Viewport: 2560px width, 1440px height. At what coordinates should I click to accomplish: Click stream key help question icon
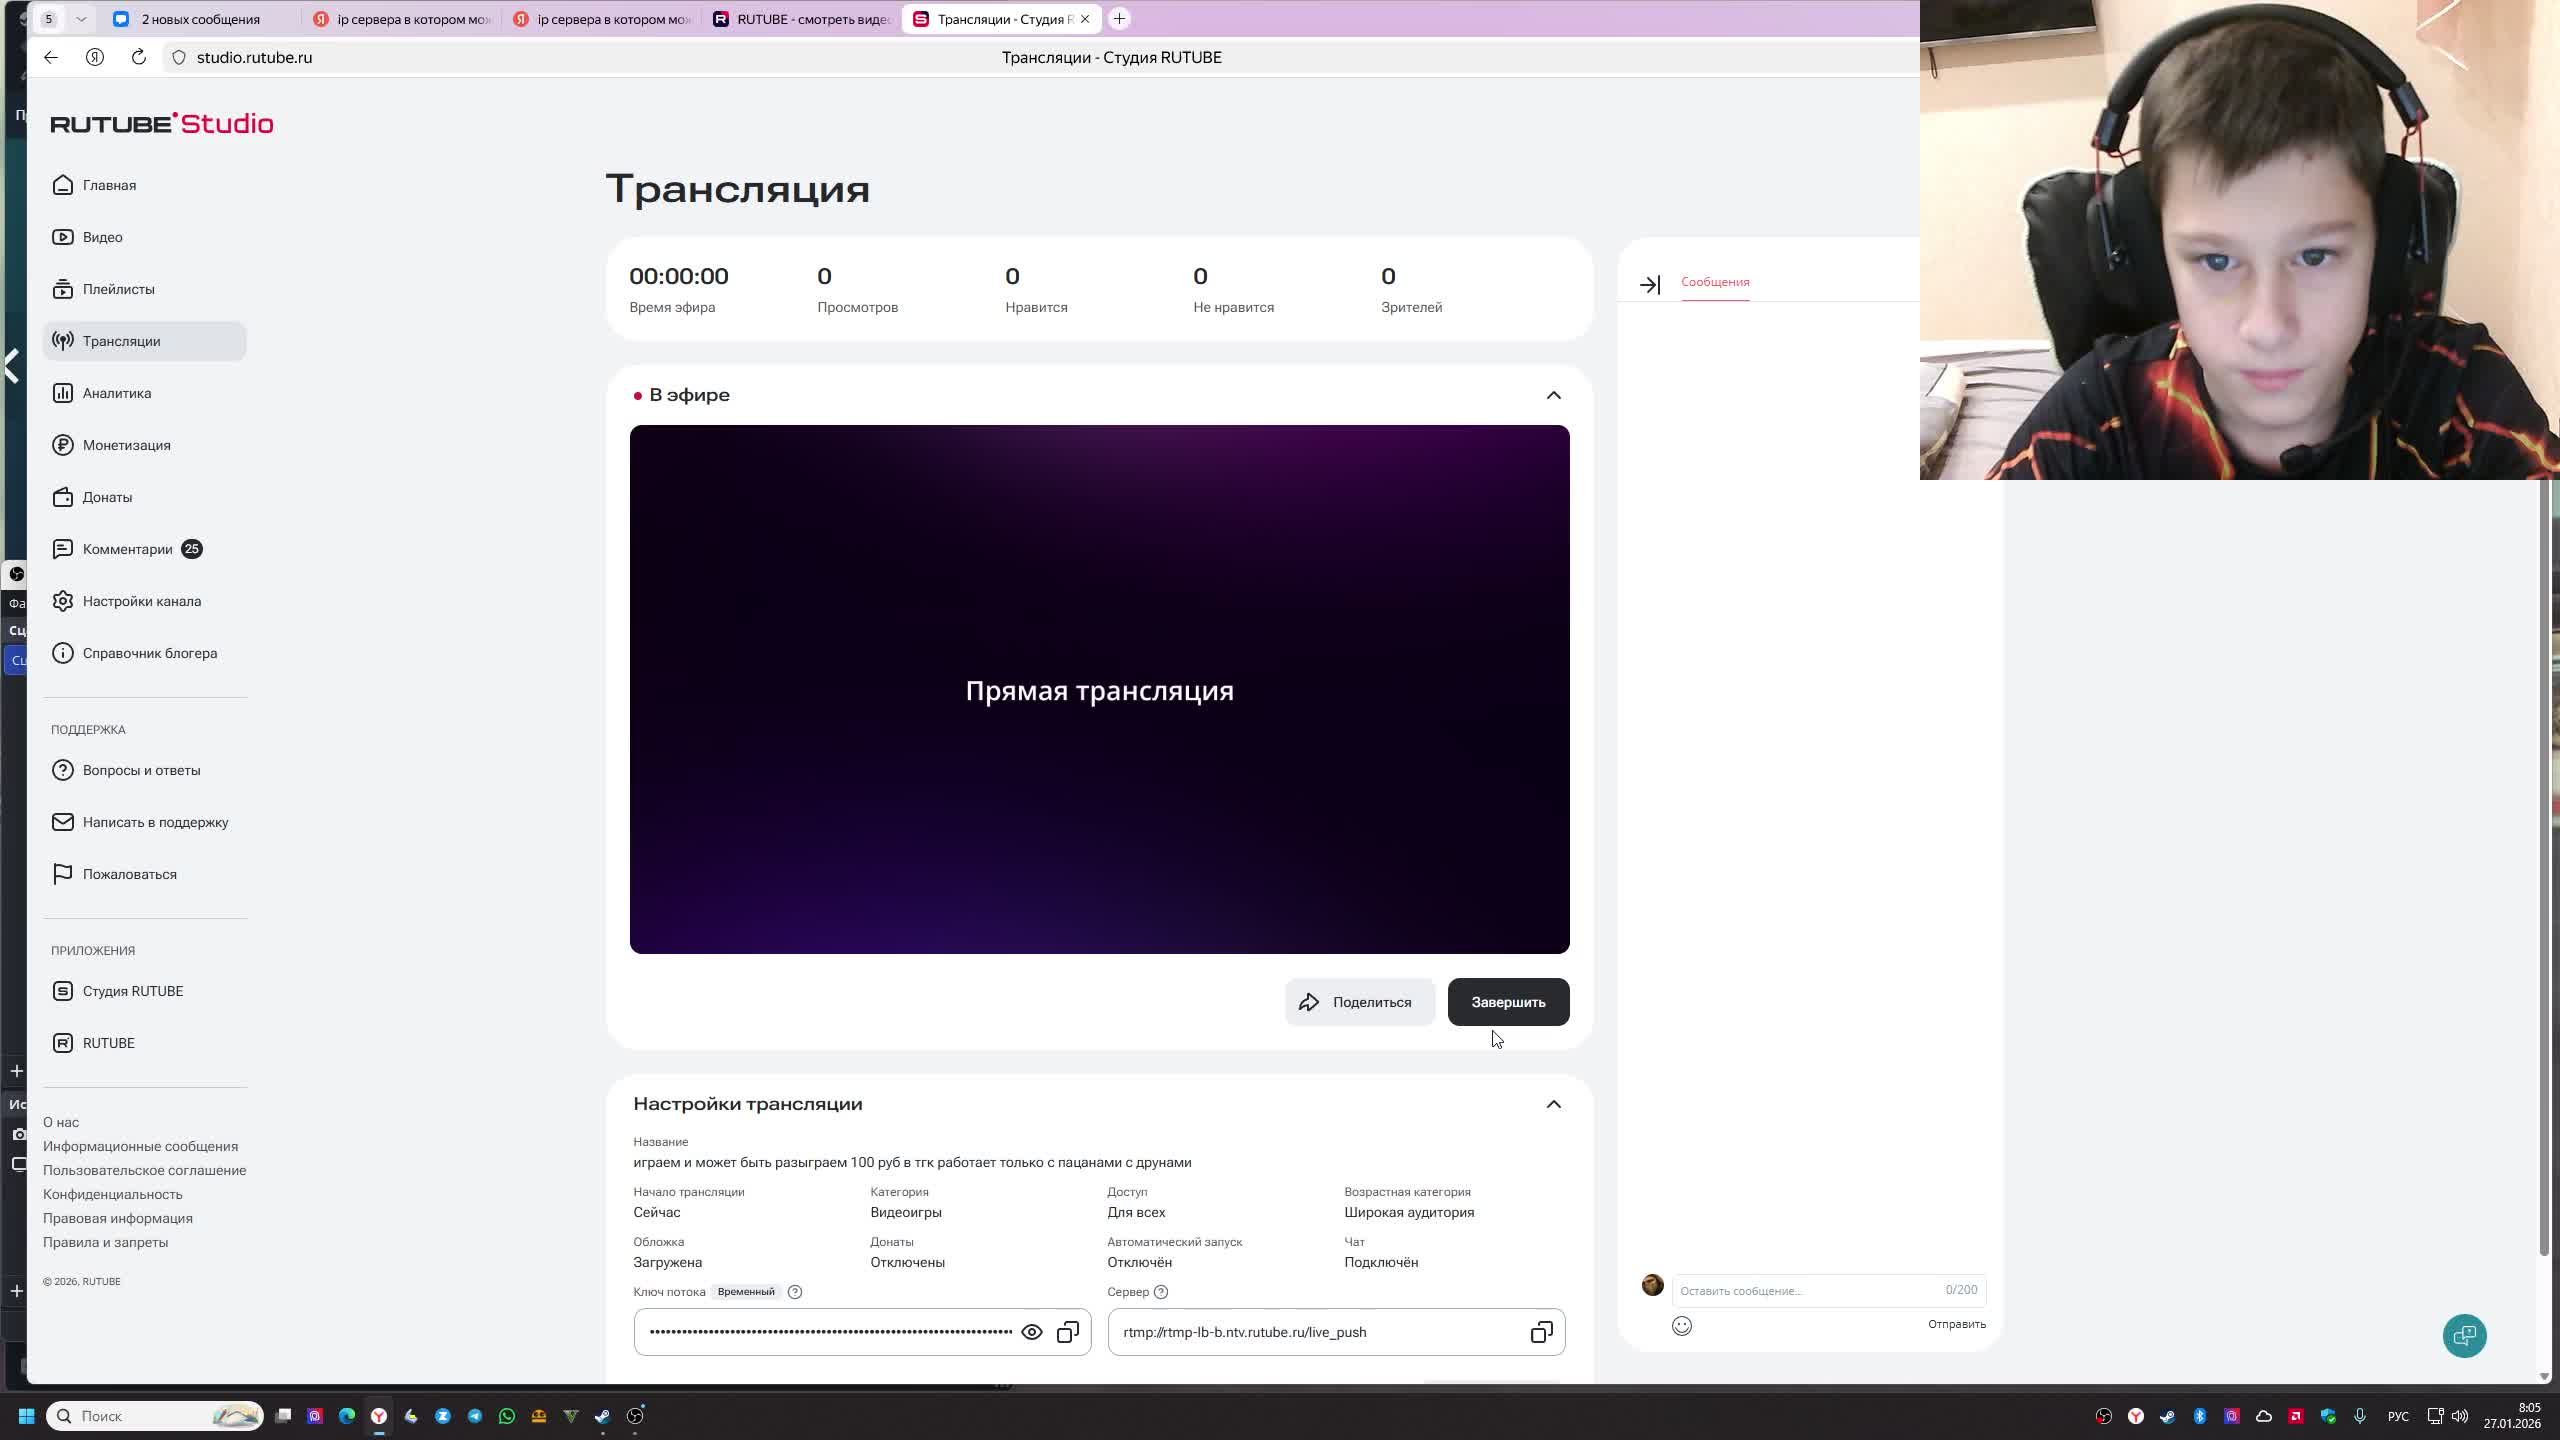(x=795, y=1292)
